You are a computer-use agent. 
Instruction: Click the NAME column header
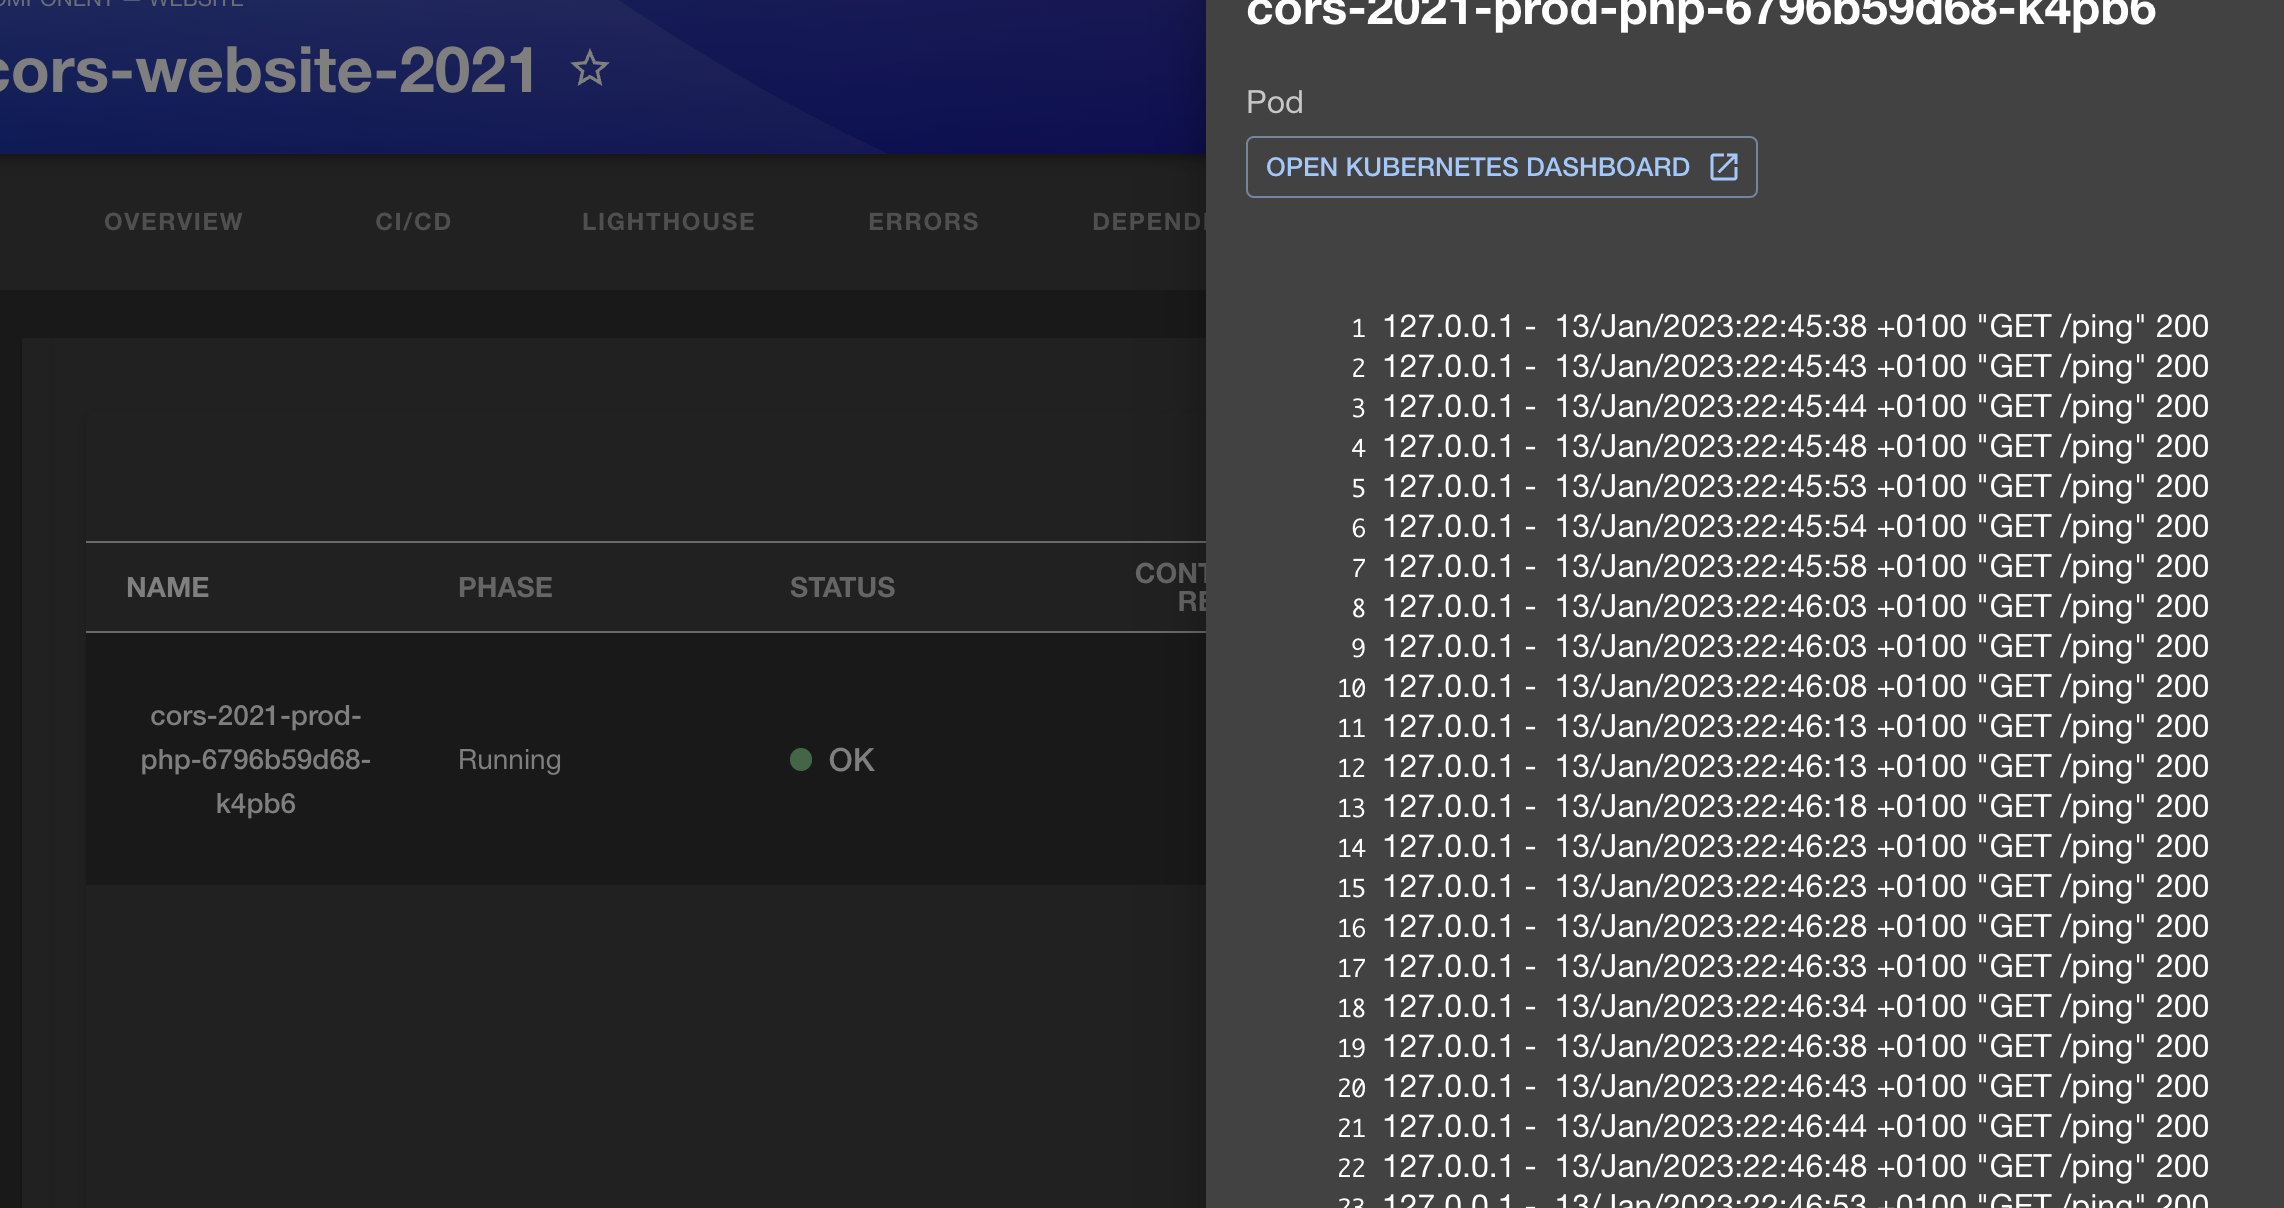pos(167,587)
